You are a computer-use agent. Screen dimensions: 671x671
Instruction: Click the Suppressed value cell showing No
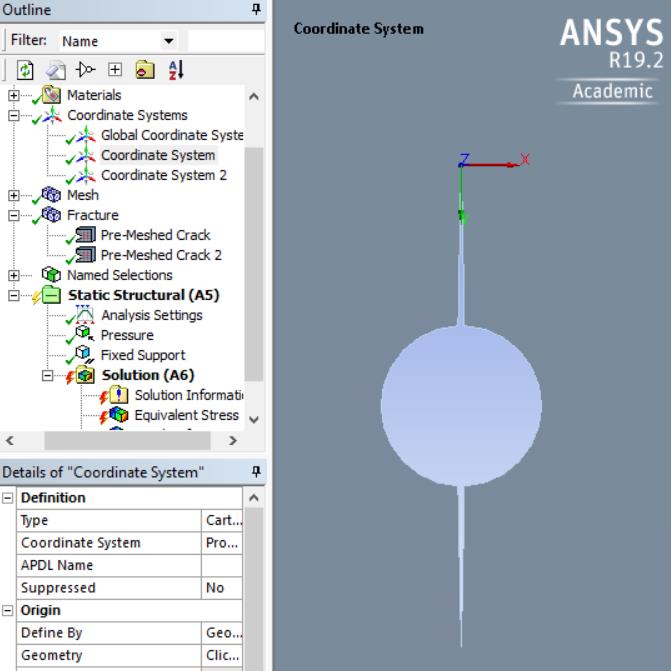pos(222,588)
